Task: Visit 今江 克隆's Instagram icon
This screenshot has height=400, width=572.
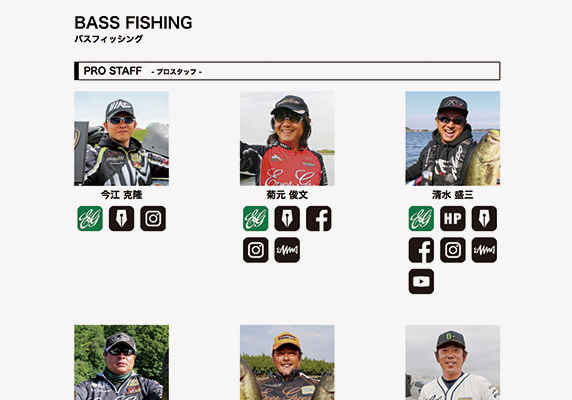Action: (x=153, y=218)
